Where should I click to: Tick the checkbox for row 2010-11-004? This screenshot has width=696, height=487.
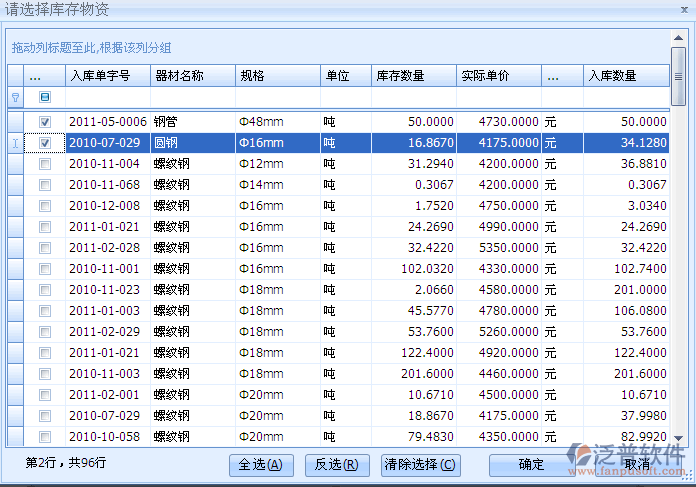coord(45,164)
